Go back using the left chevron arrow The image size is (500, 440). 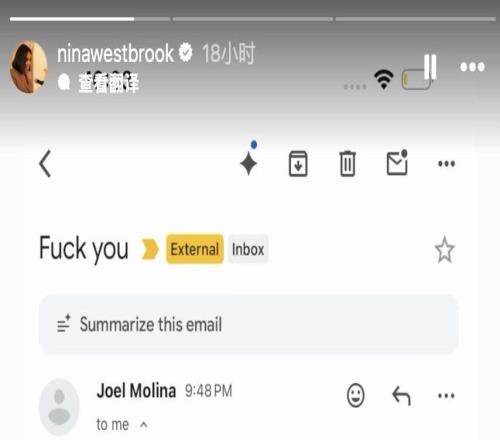(45, 163)
